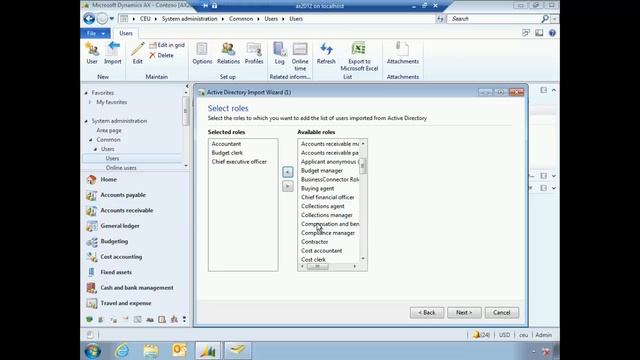Select Collections agent role
The height and width of the screenshot is (360, 640).
pyautogui.click(x=322, y=206)
